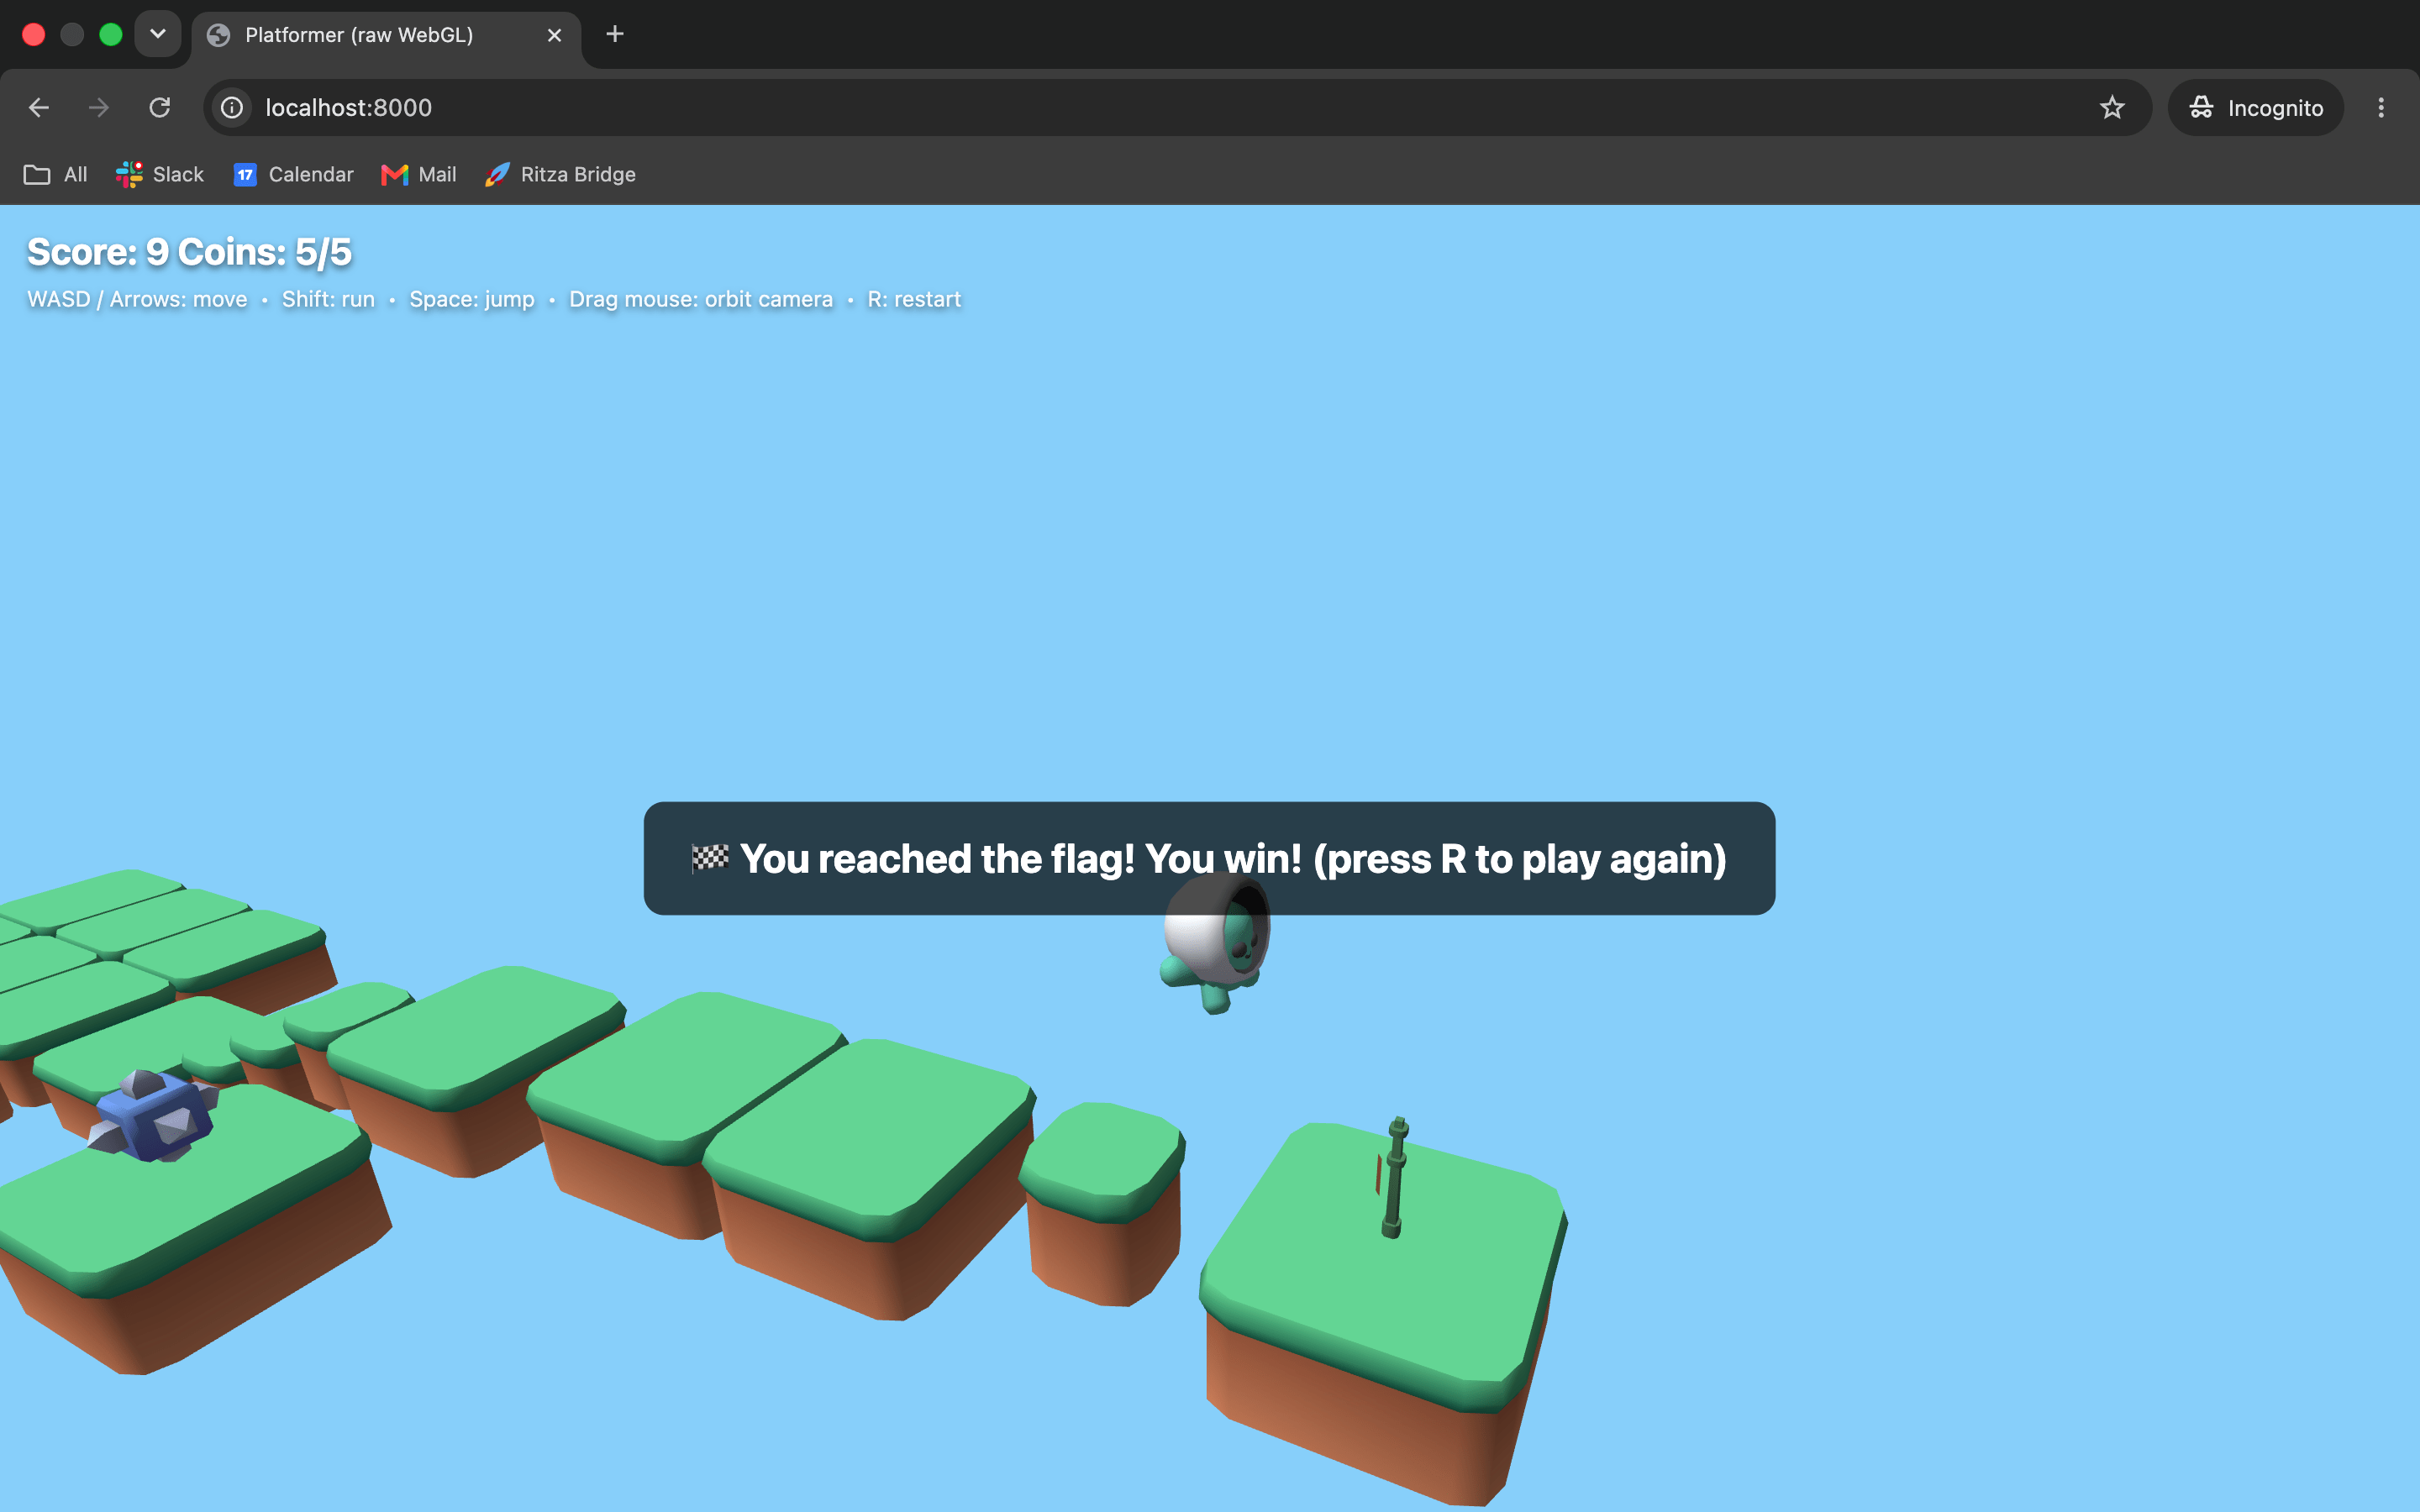Viewport: 2420px width, 1512px height.
Task: Click the browser back arrow
Action: [39, 107]
